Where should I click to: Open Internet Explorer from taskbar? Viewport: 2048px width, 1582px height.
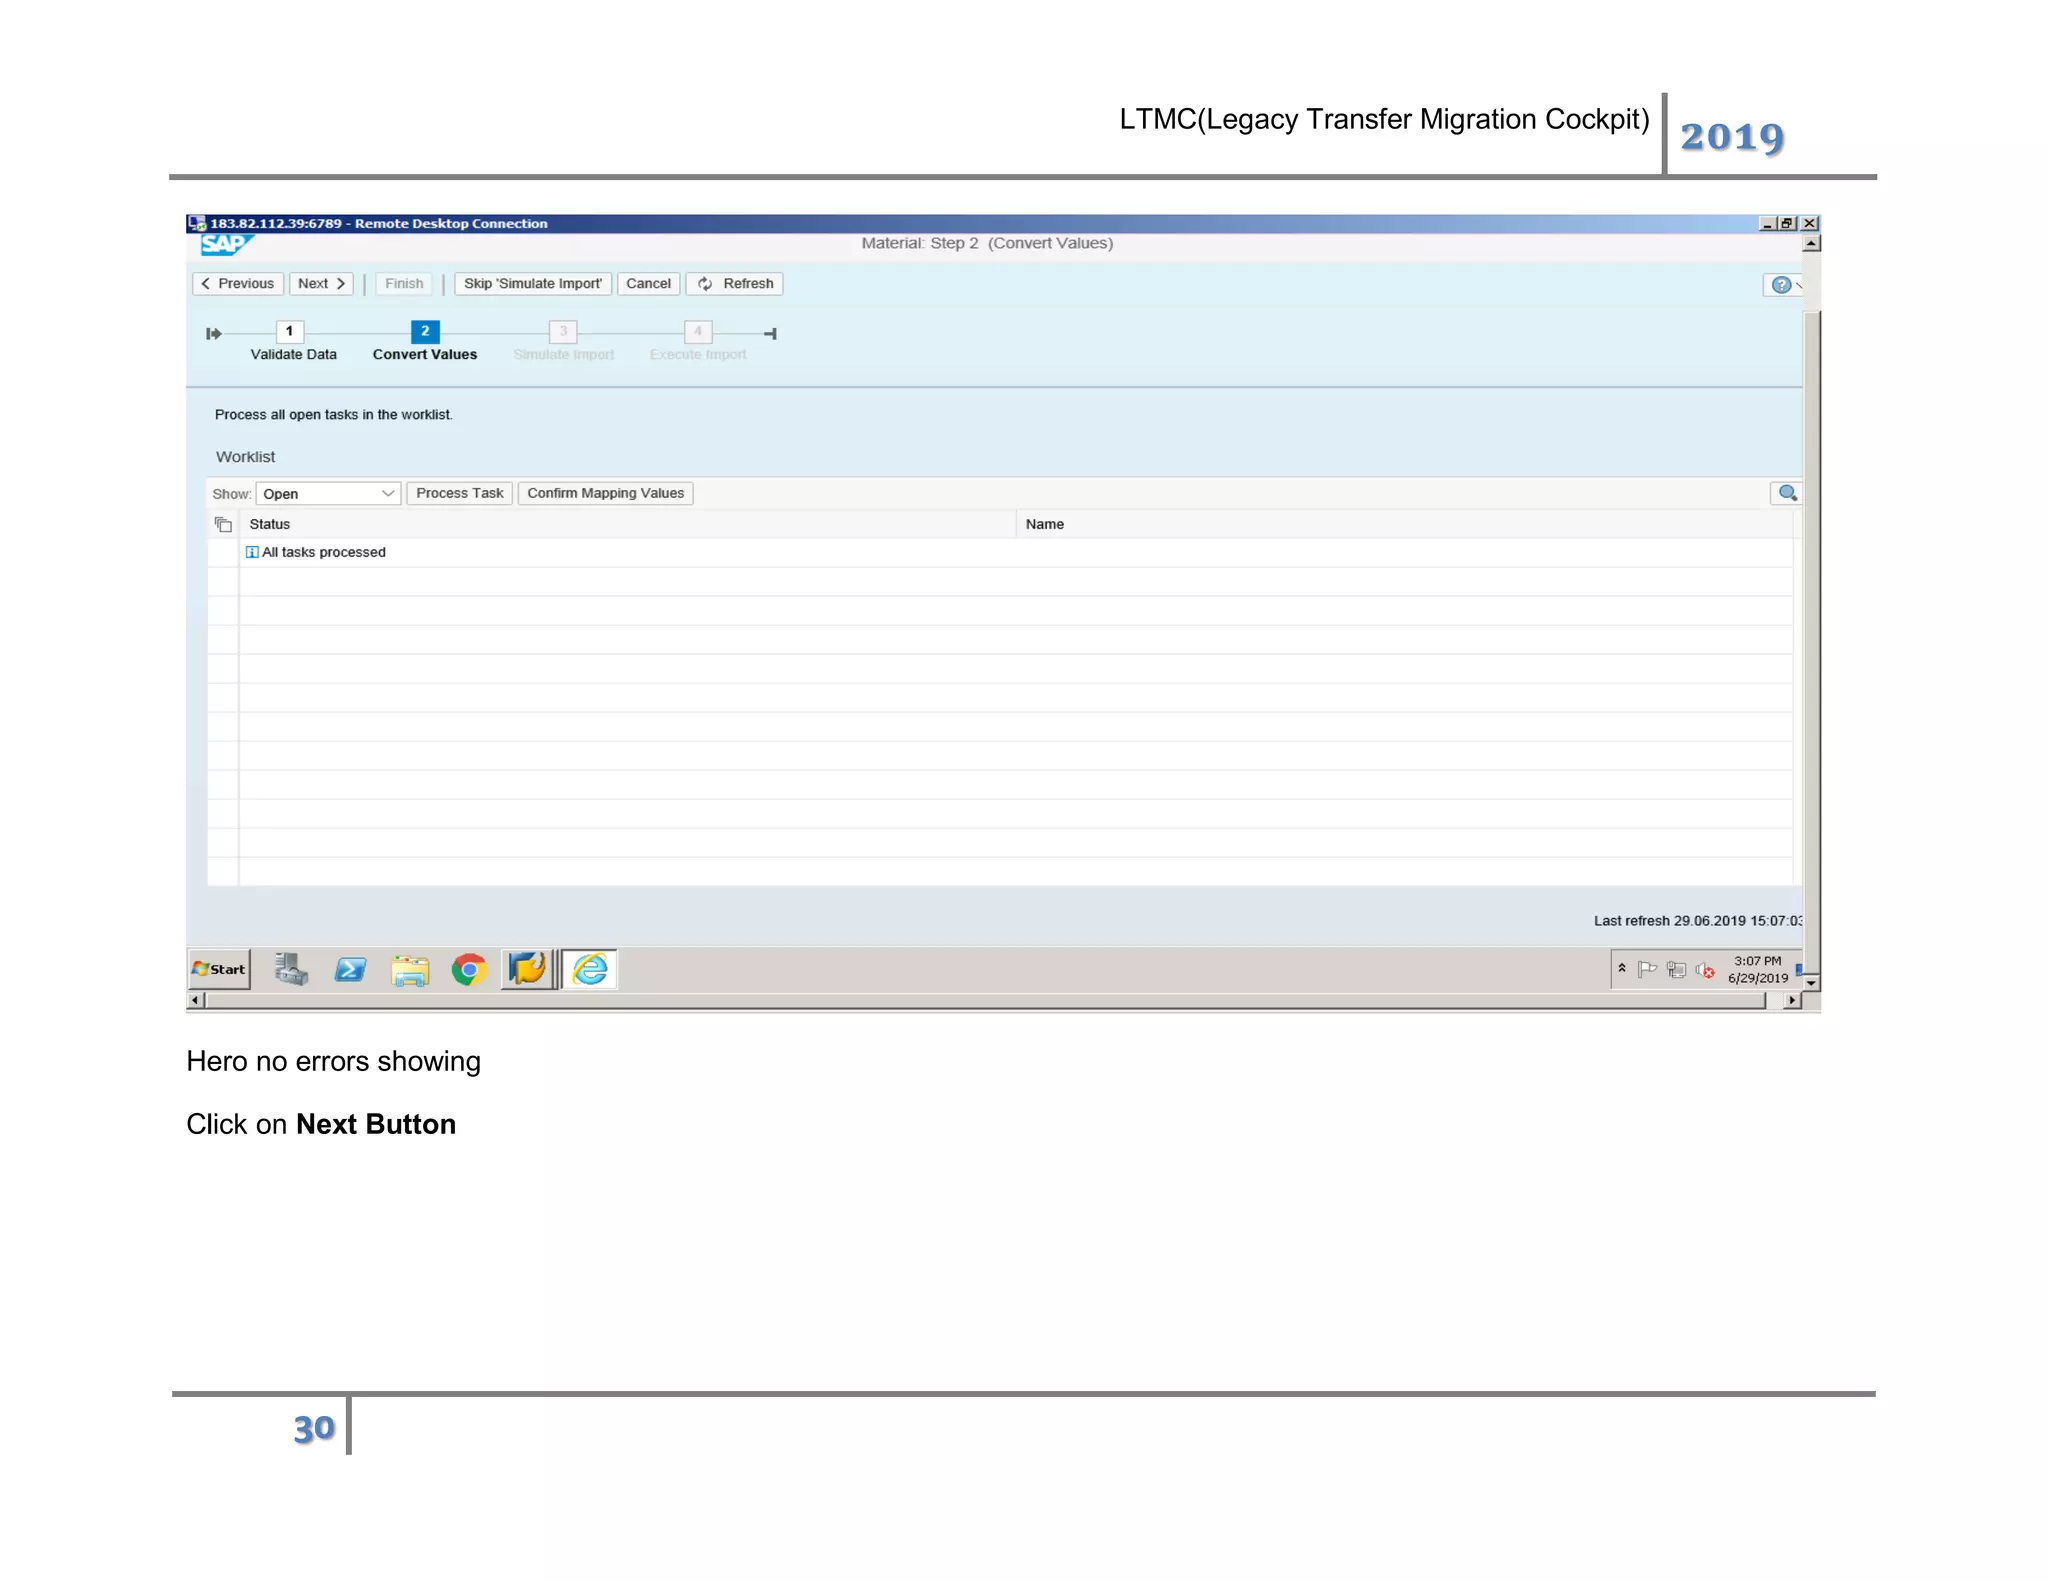[590, 969]
